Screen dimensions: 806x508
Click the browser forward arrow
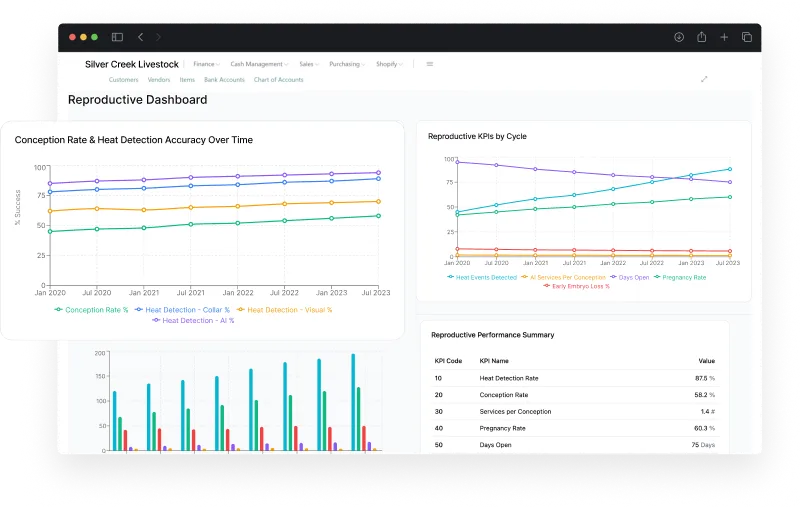pyautogui.click(x=161, y=37)
